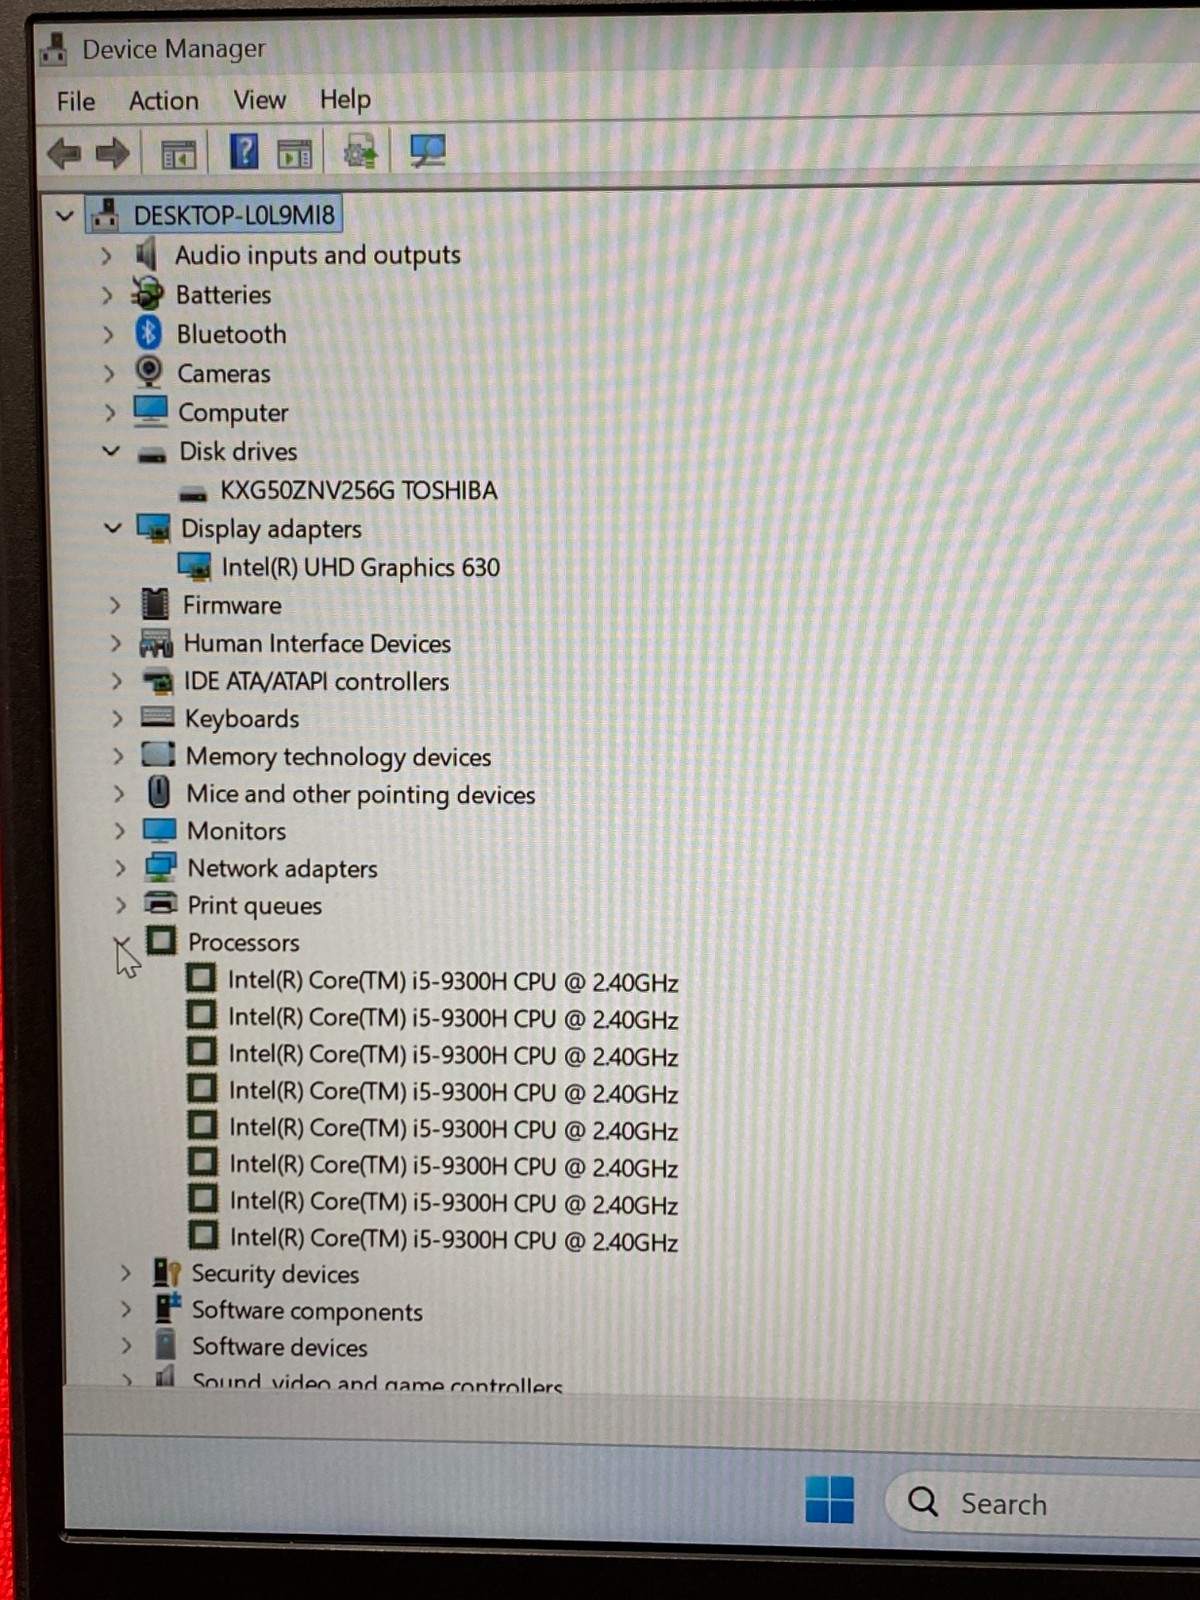Click the Update device driver toolbar icon
Viewport: 1200px width, 1600px height.
point(360,151)
